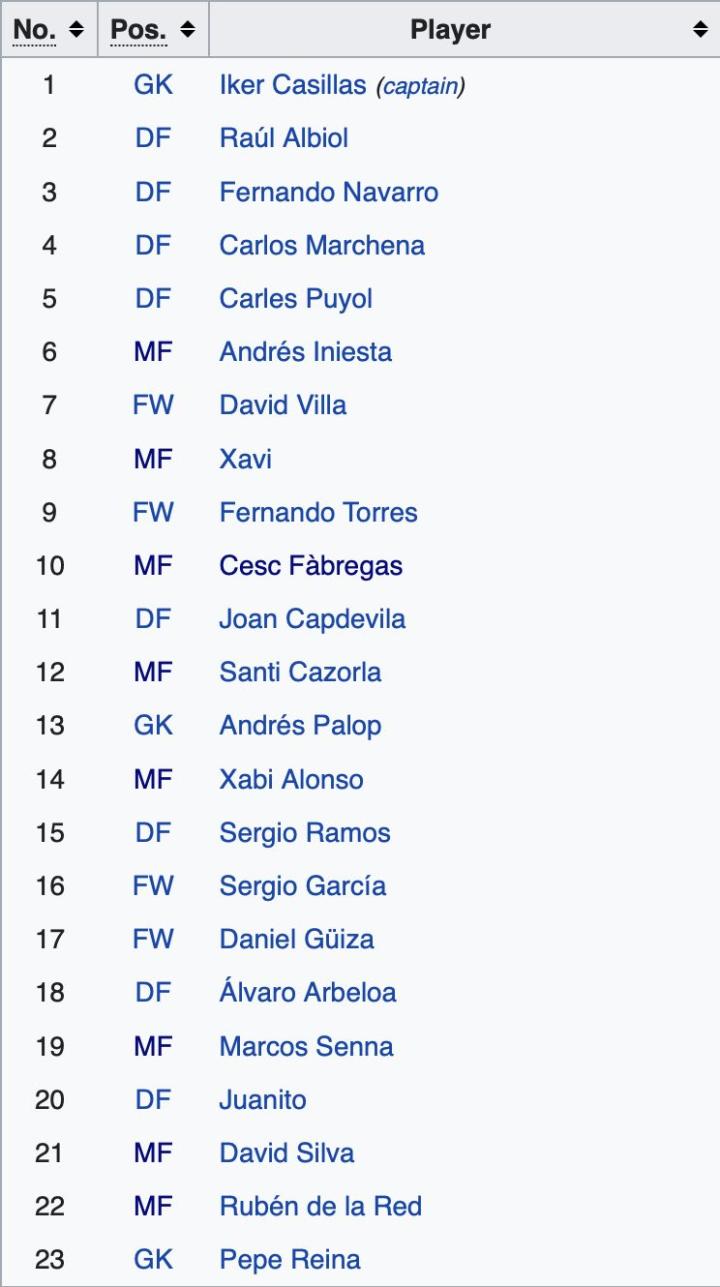Select the Marcos Senna link
The image size is (720, 1287).
point(306,1046)
